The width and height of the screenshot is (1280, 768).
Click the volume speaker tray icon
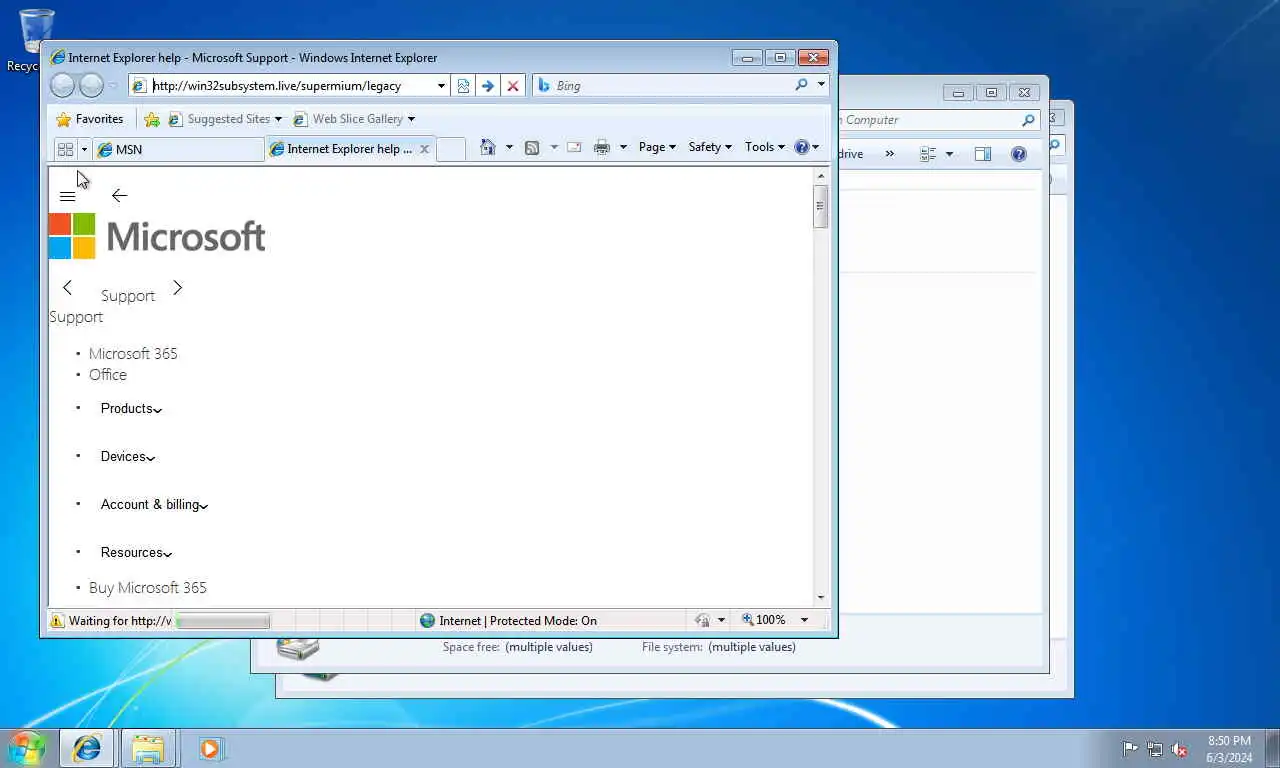click(1180, 749)
